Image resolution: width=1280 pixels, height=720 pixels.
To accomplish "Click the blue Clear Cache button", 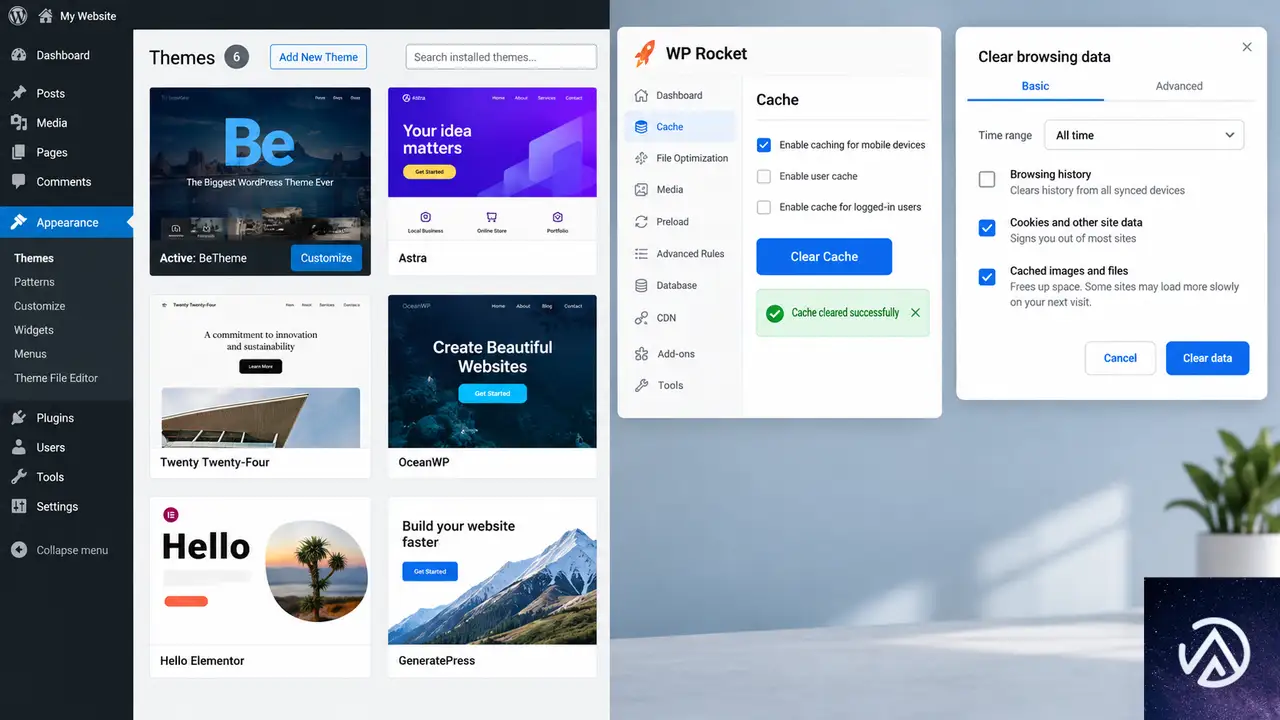I will (824, 257).
